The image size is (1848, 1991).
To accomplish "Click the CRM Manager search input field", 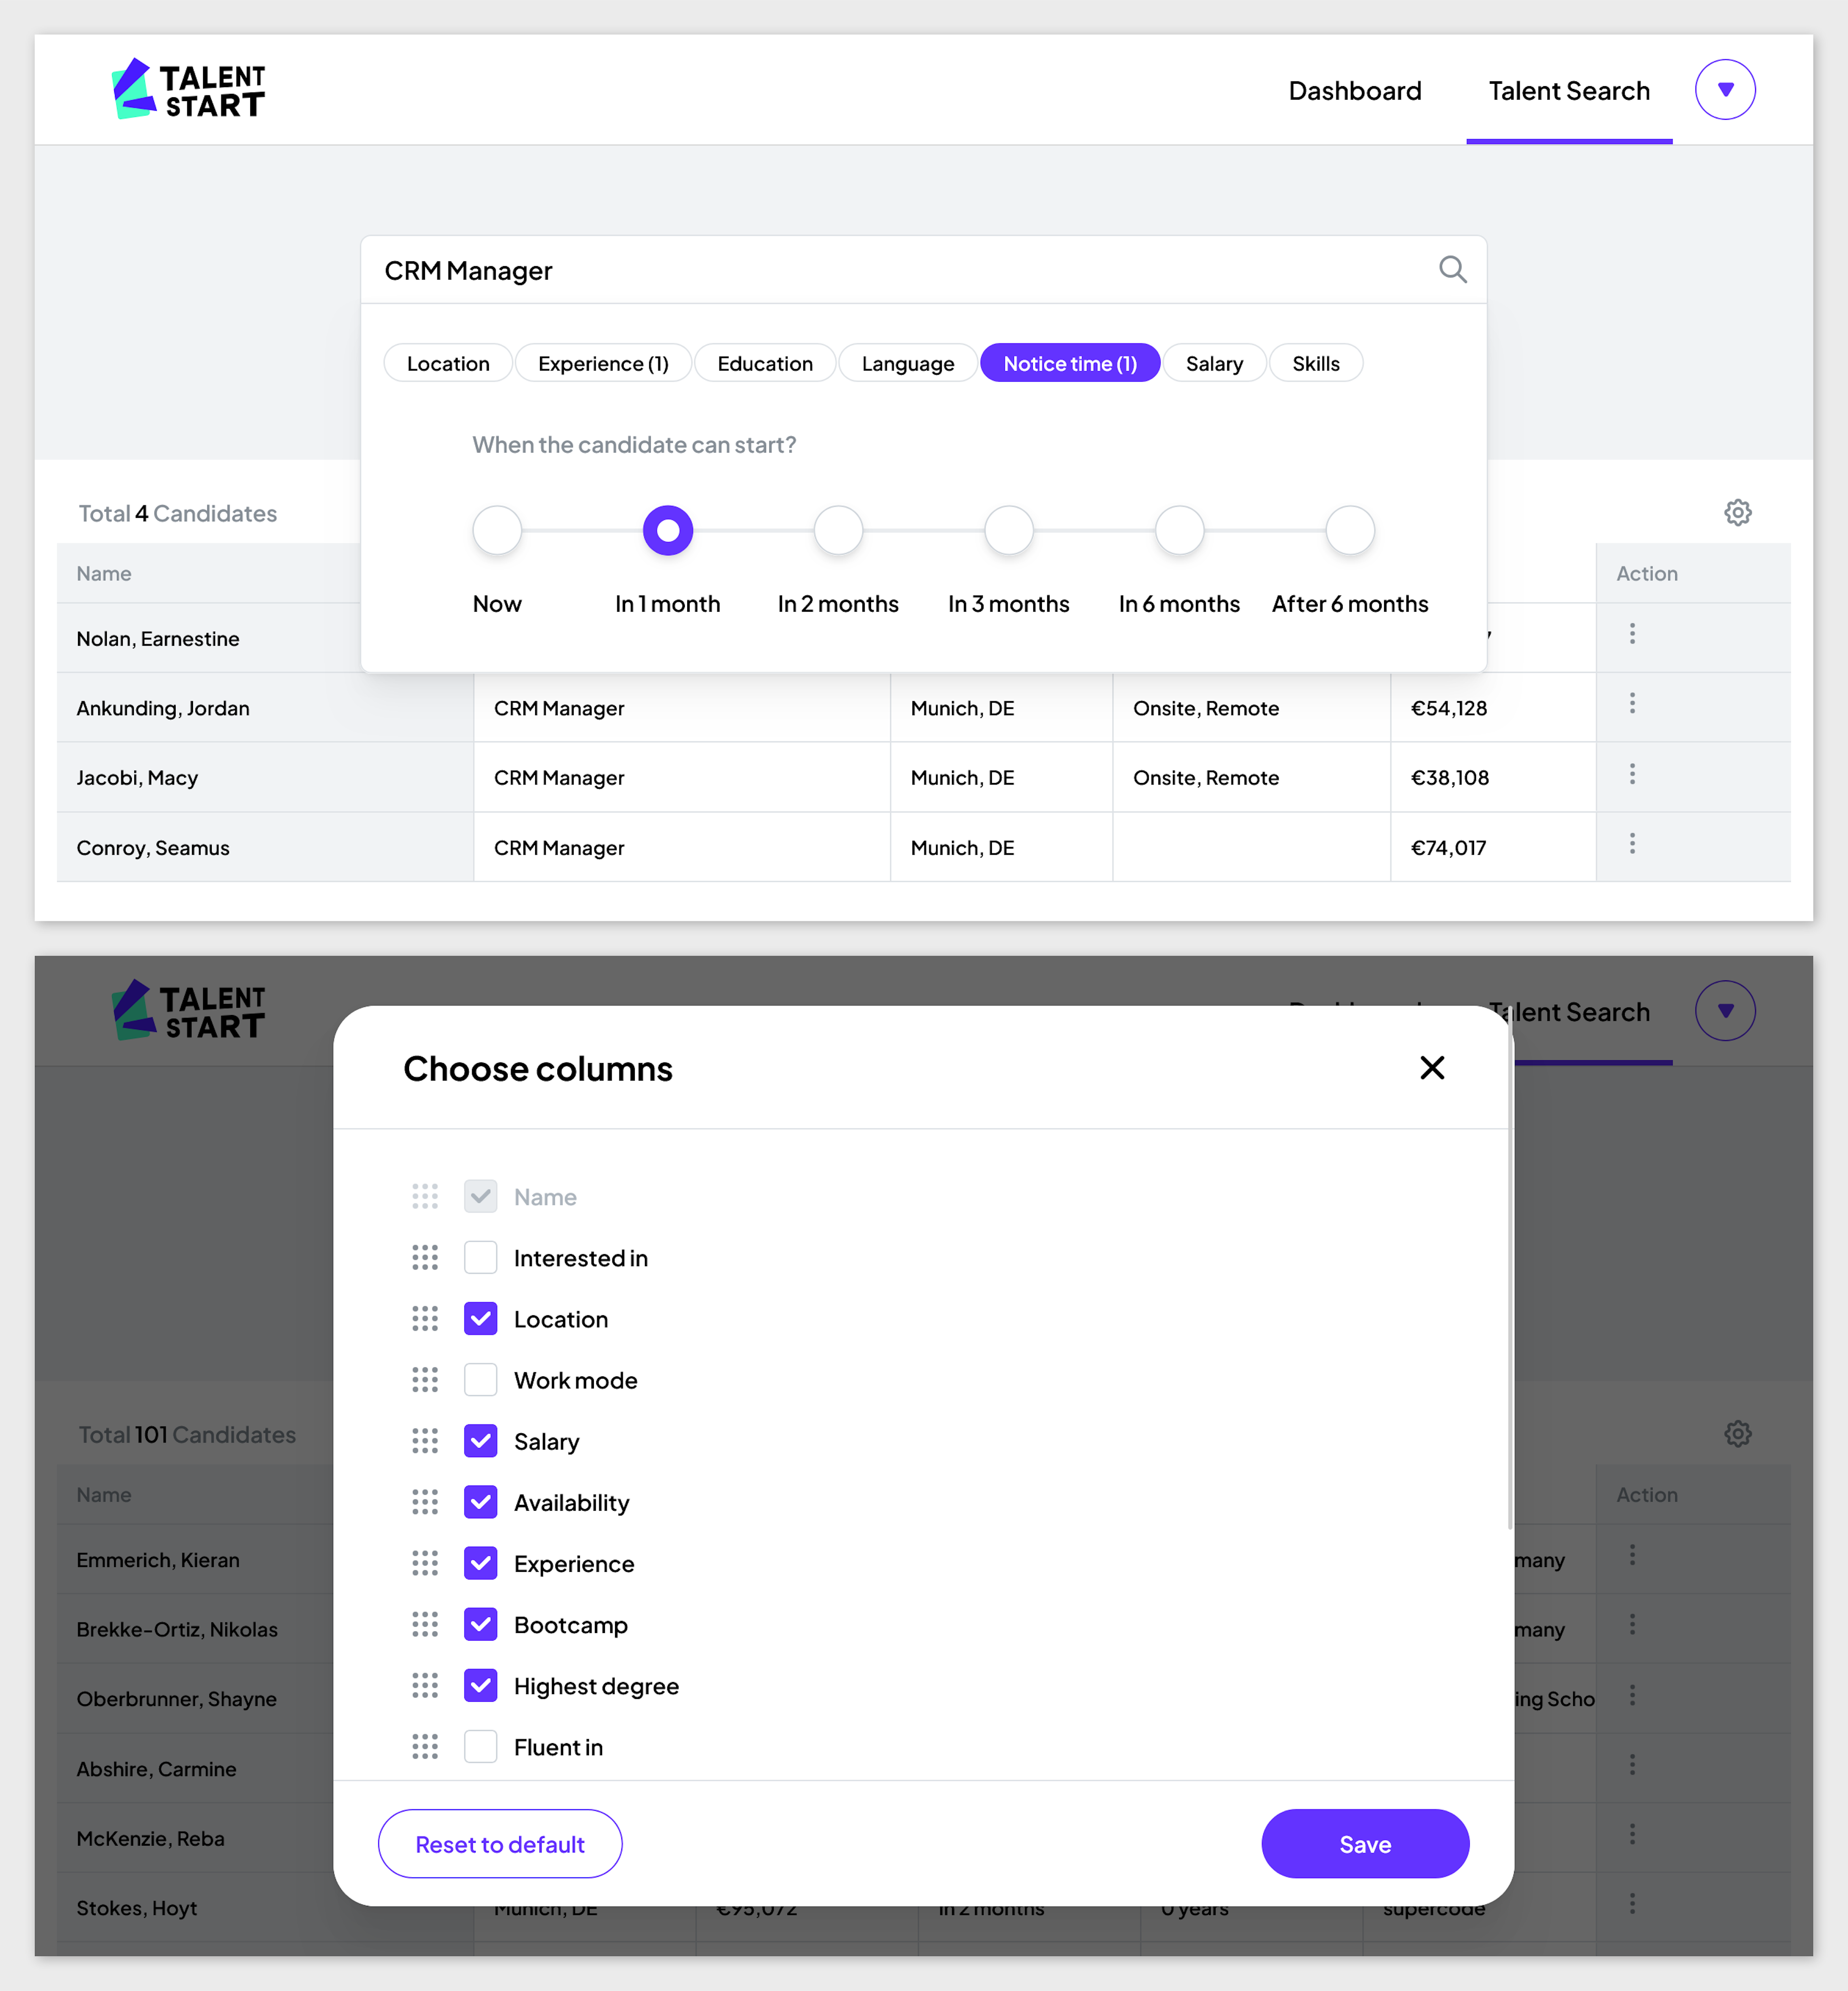I will coord(923,270).
